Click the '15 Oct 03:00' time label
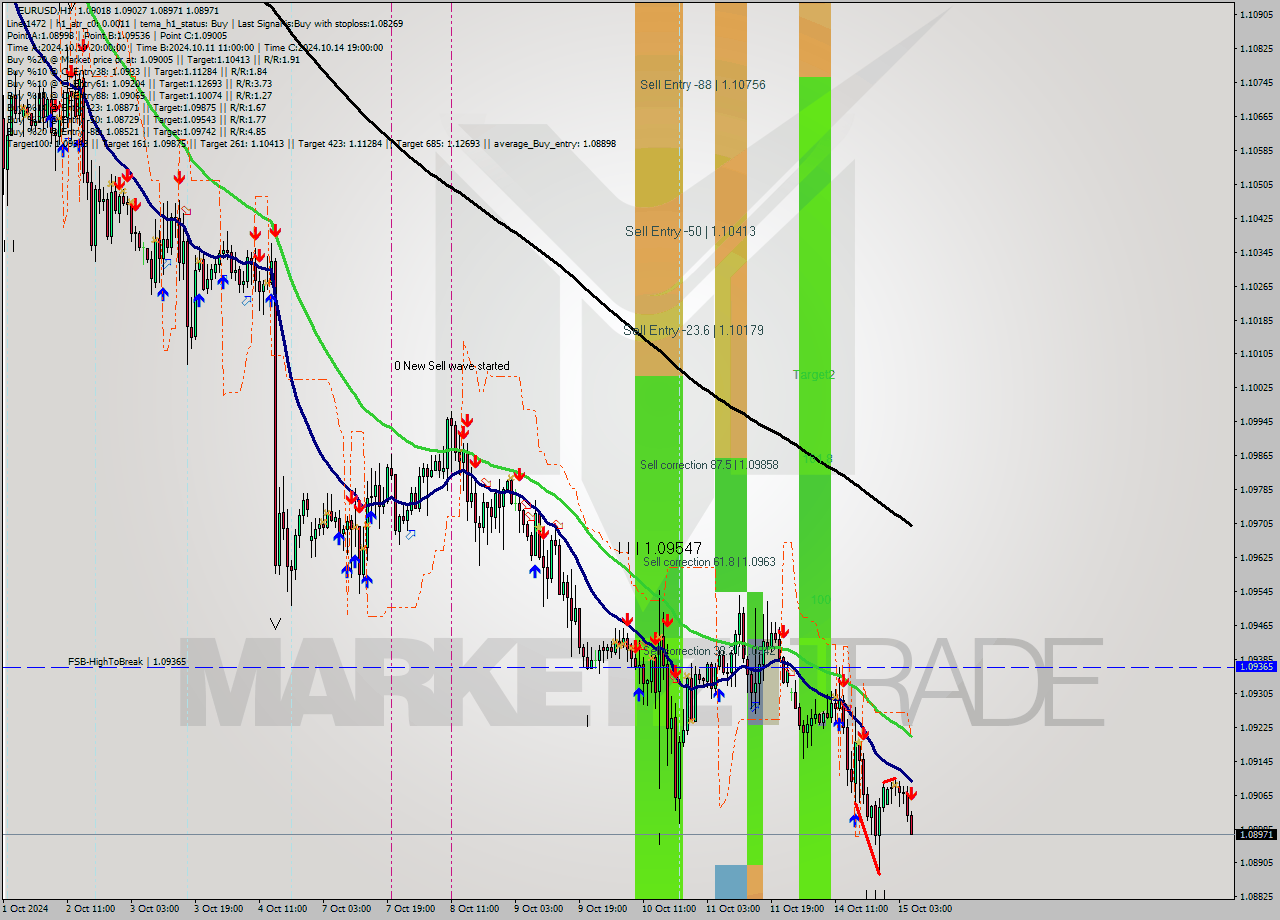This screenshot has width=1280, height=920. (x=925, y=909)
